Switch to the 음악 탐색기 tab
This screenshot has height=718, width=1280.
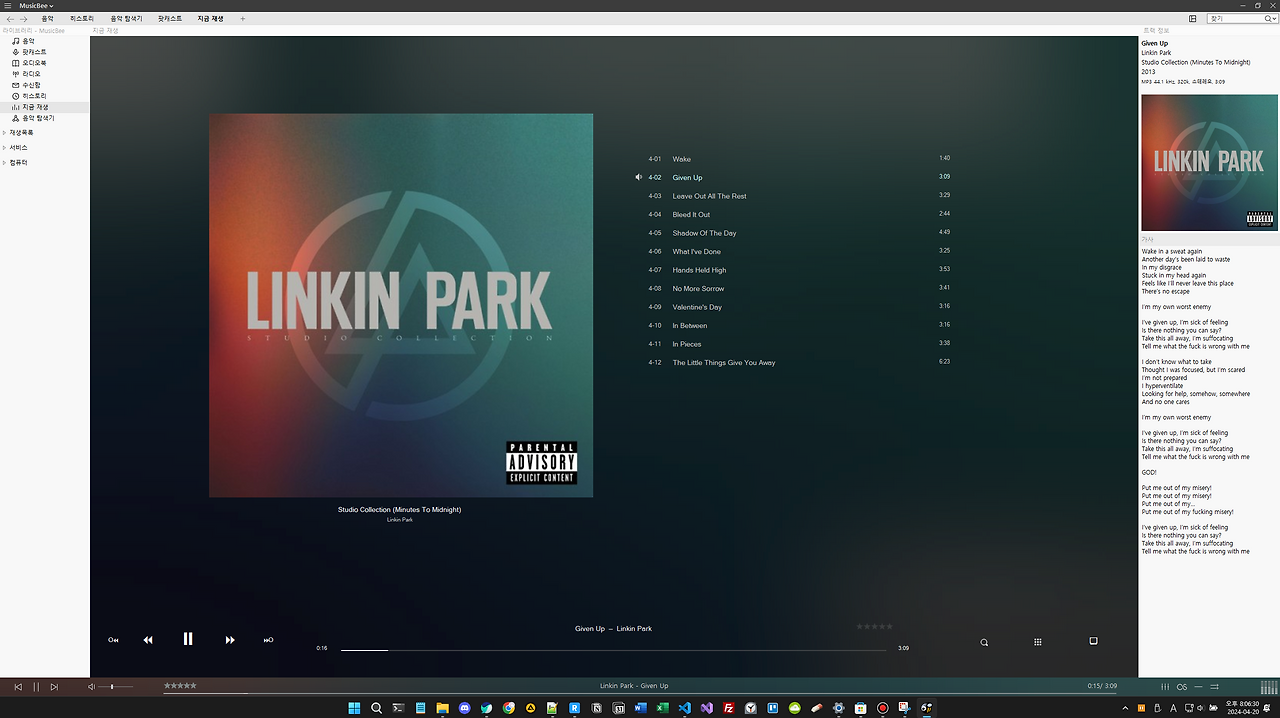coord(126,19)
